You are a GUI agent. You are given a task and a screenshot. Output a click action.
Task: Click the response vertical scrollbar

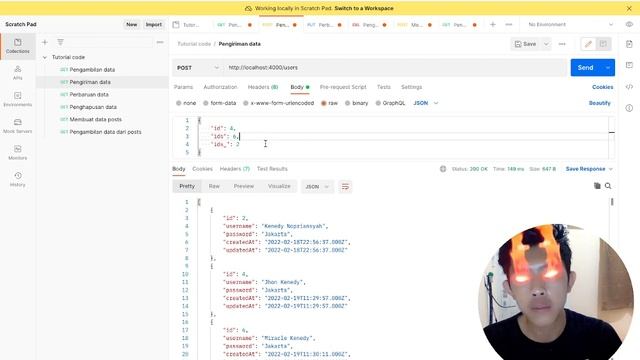[612, 202]
